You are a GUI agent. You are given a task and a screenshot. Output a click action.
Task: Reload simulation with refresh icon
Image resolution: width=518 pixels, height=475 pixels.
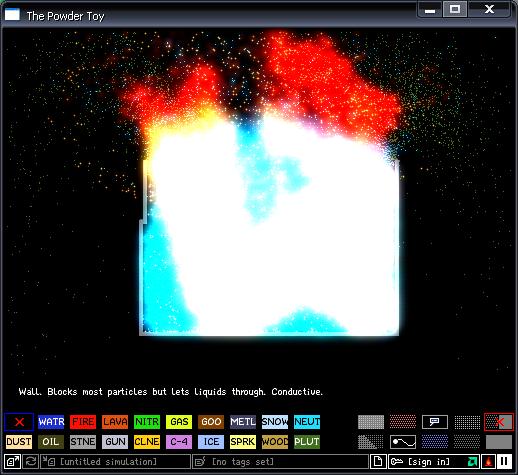pos(31,462)
